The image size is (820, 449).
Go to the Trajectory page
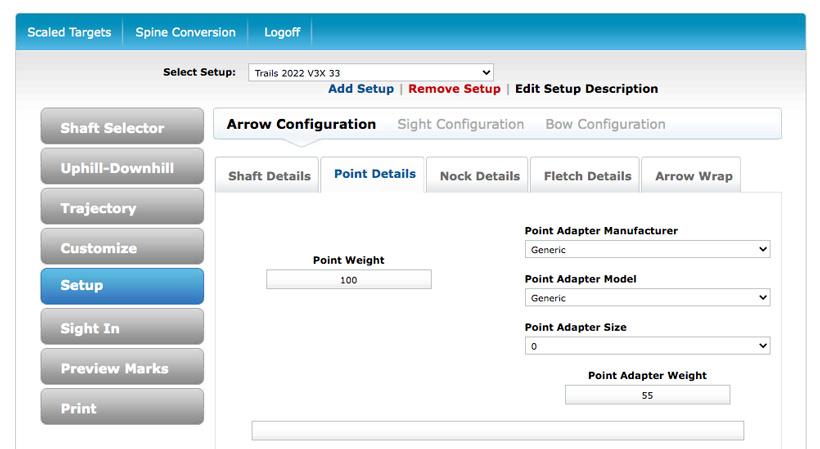click(x=122, y=208)
